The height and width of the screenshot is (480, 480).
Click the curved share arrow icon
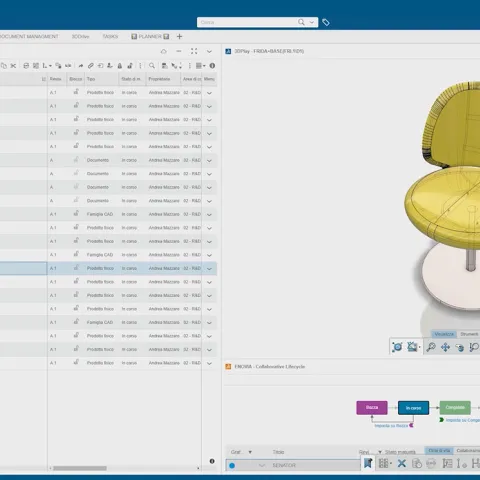click(x=81, y=66)
